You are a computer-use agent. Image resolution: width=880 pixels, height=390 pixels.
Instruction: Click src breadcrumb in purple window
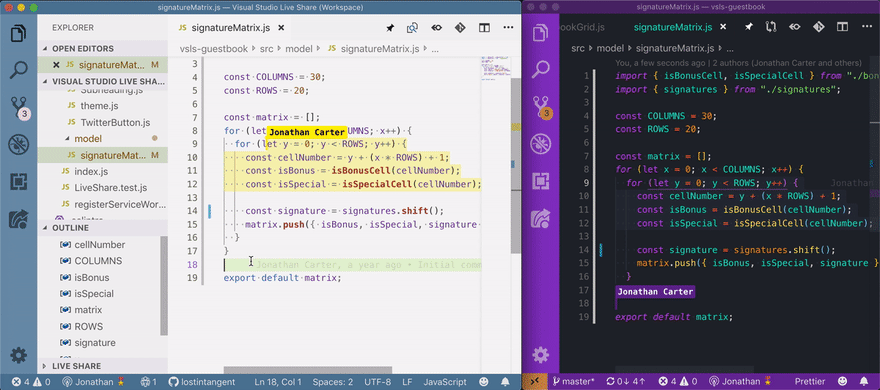coord(578,48)
